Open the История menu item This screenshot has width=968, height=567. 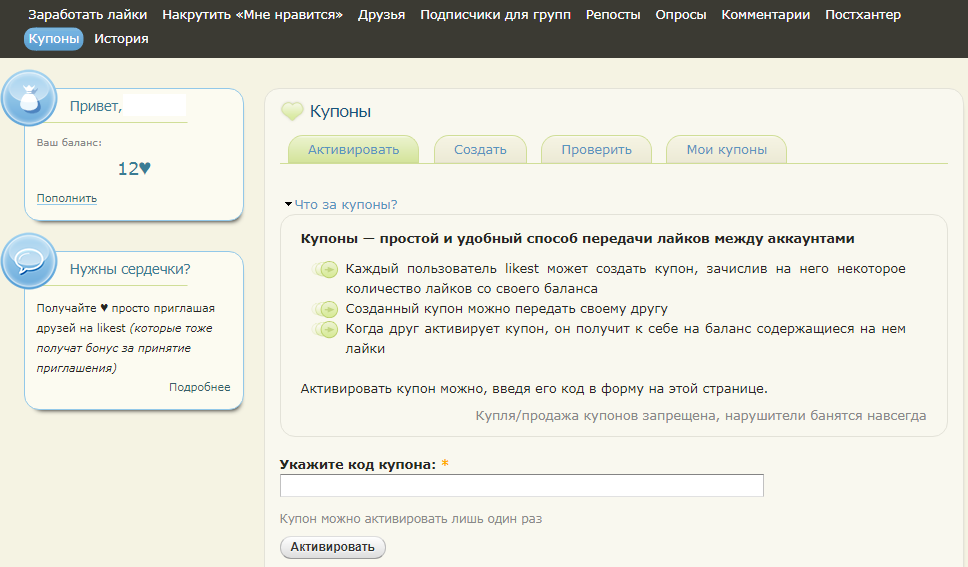tap(121, 39)
